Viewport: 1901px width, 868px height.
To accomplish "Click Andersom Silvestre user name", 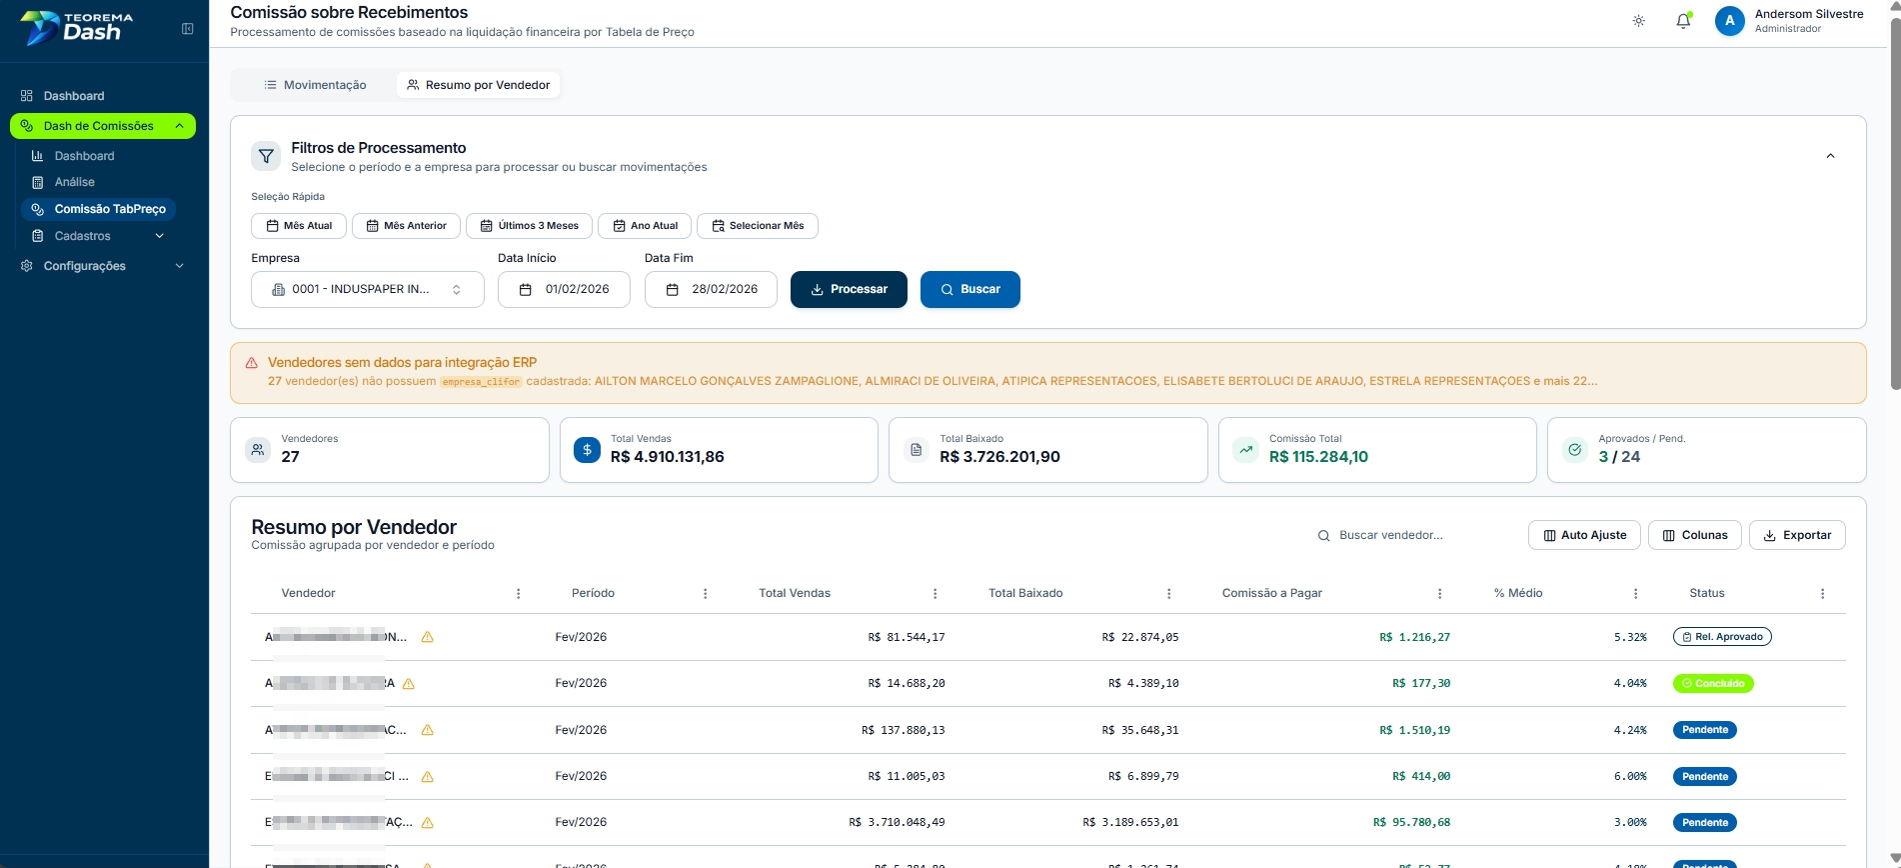I will tap(1809, 14).
